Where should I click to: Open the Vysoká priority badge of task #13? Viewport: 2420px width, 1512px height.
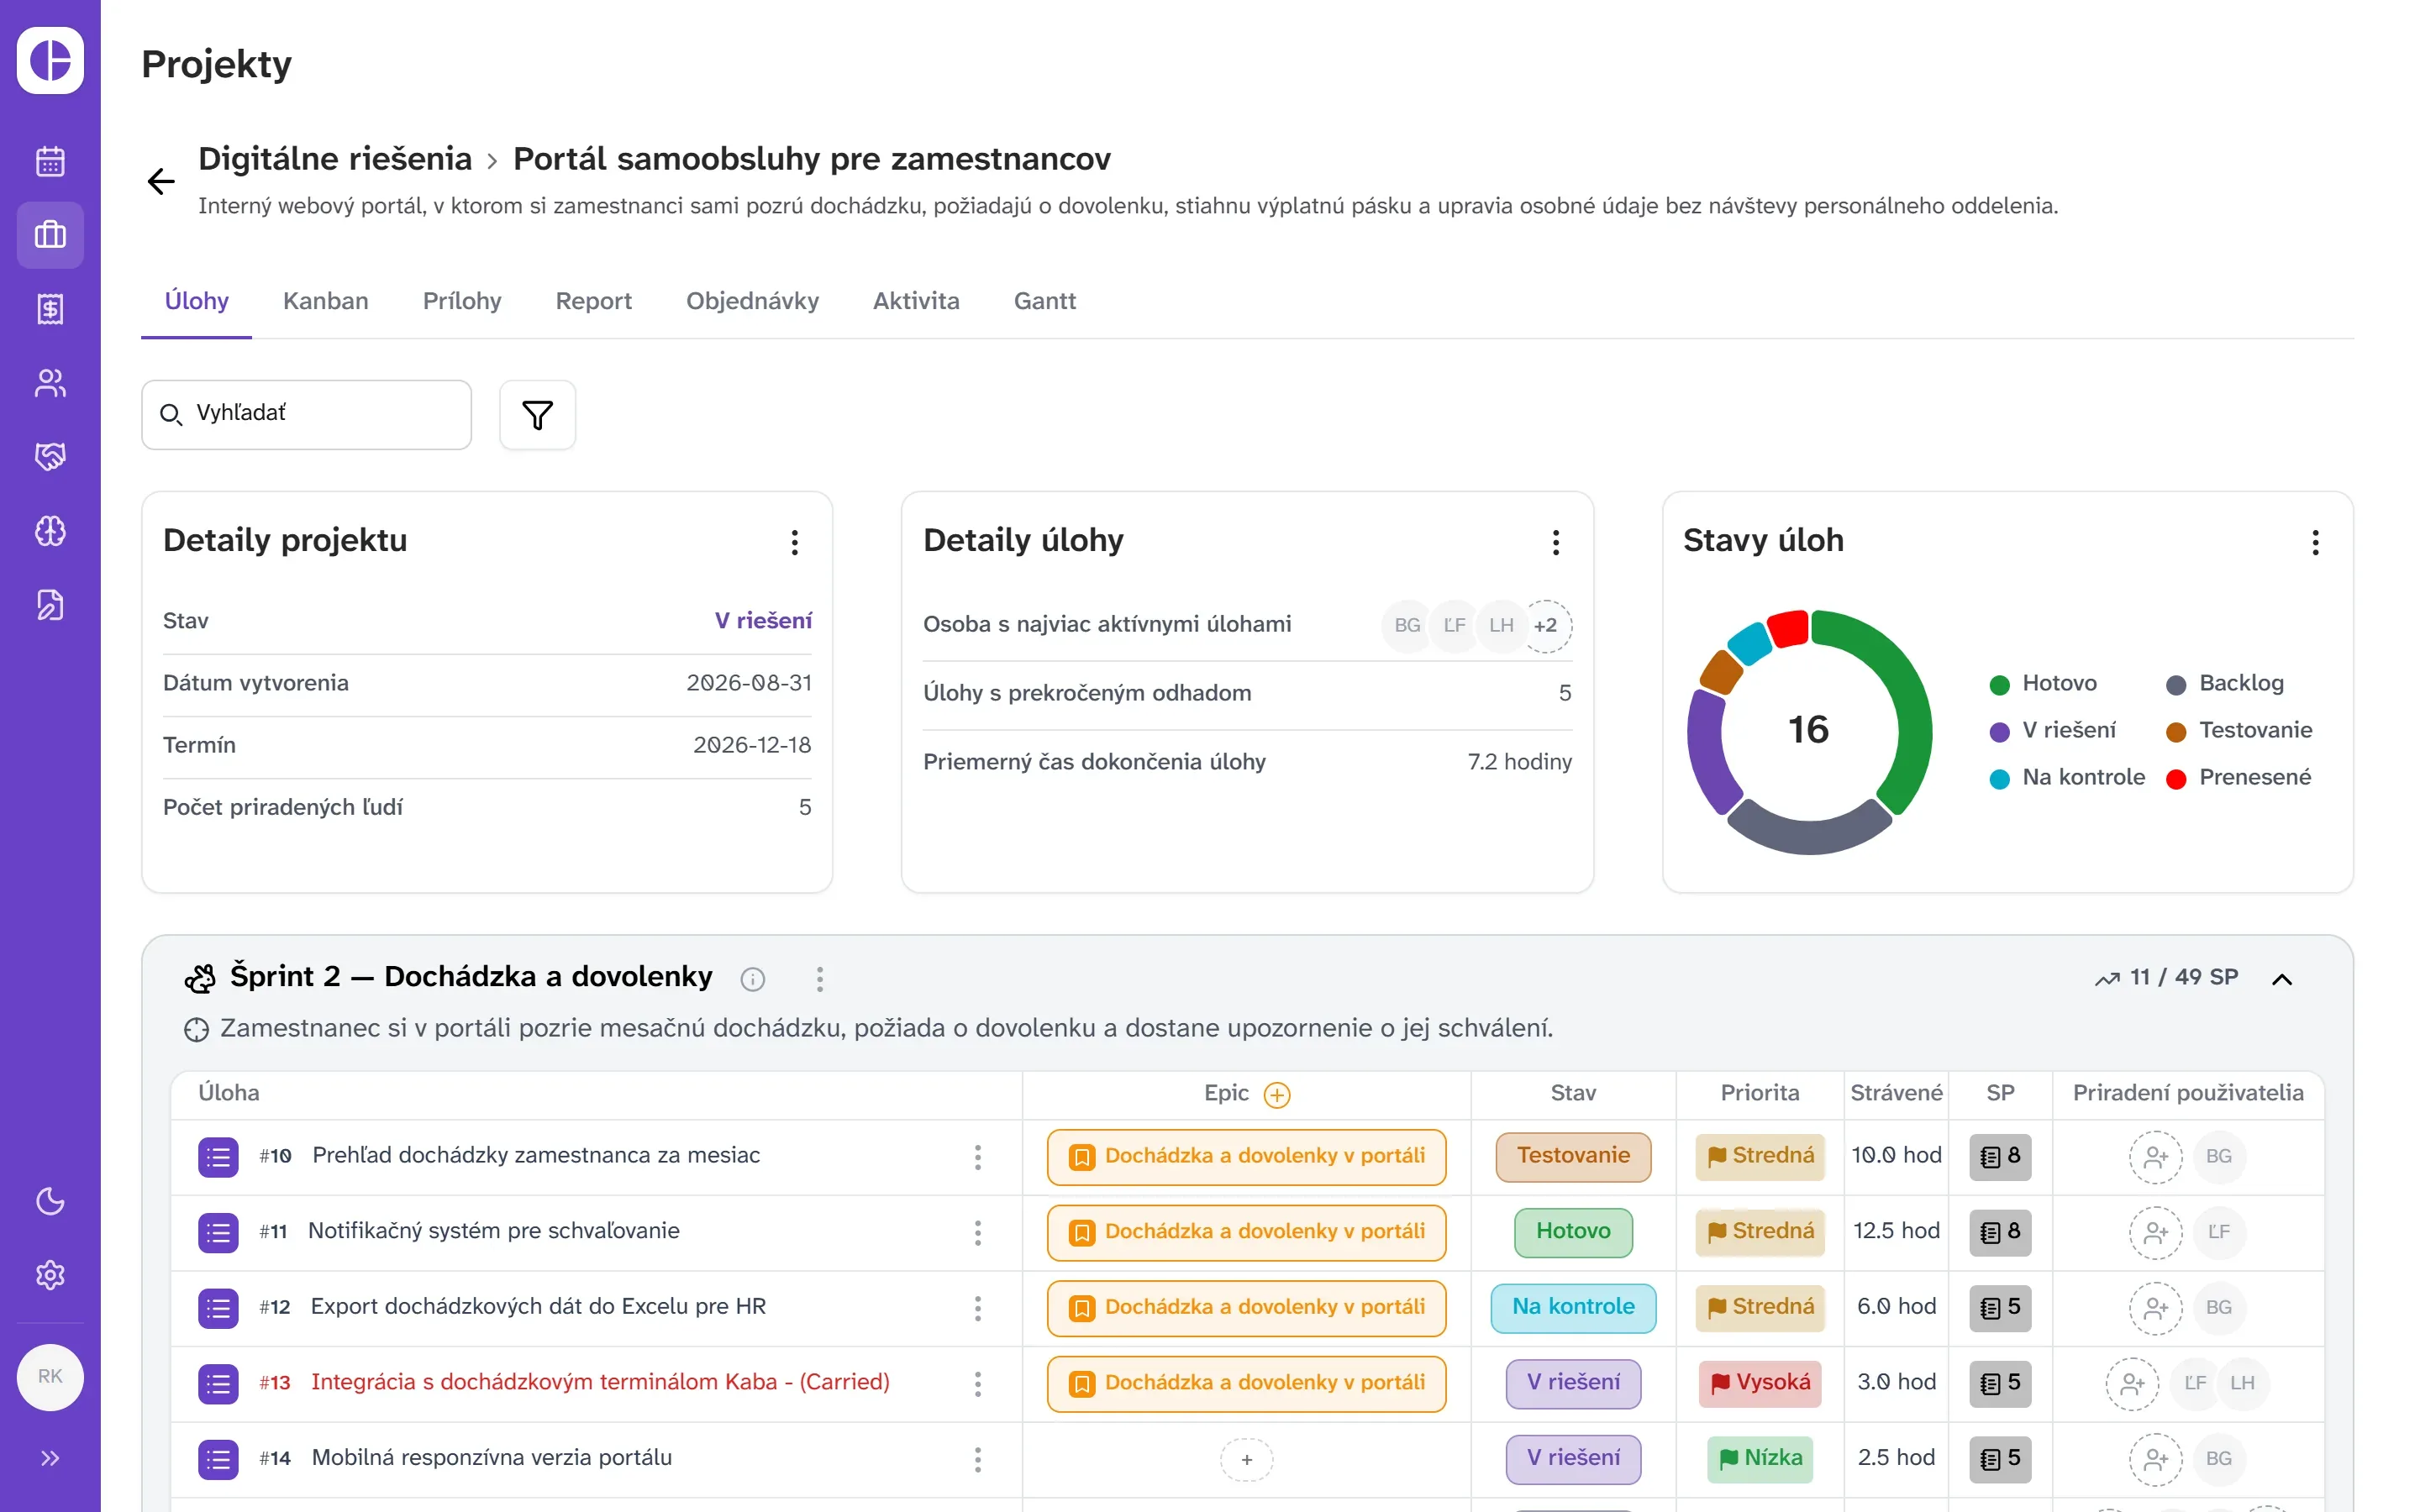point(1760,1383)
